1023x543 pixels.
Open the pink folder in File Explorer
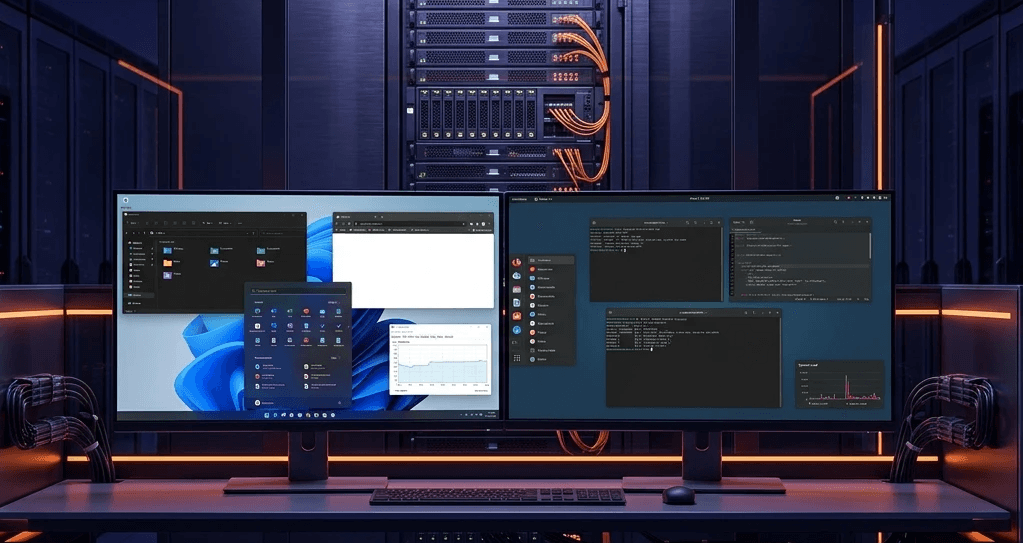point(260,263)
